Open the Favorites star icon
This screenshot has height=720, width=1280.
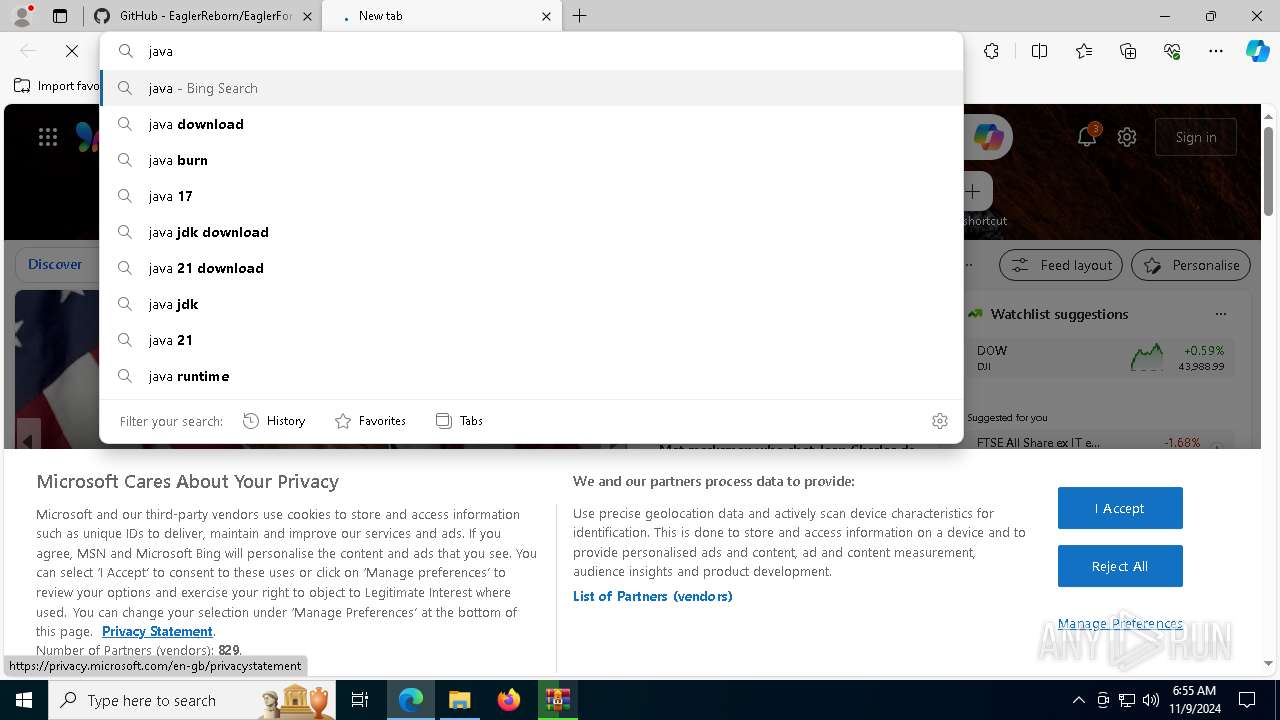[1084, 51]
